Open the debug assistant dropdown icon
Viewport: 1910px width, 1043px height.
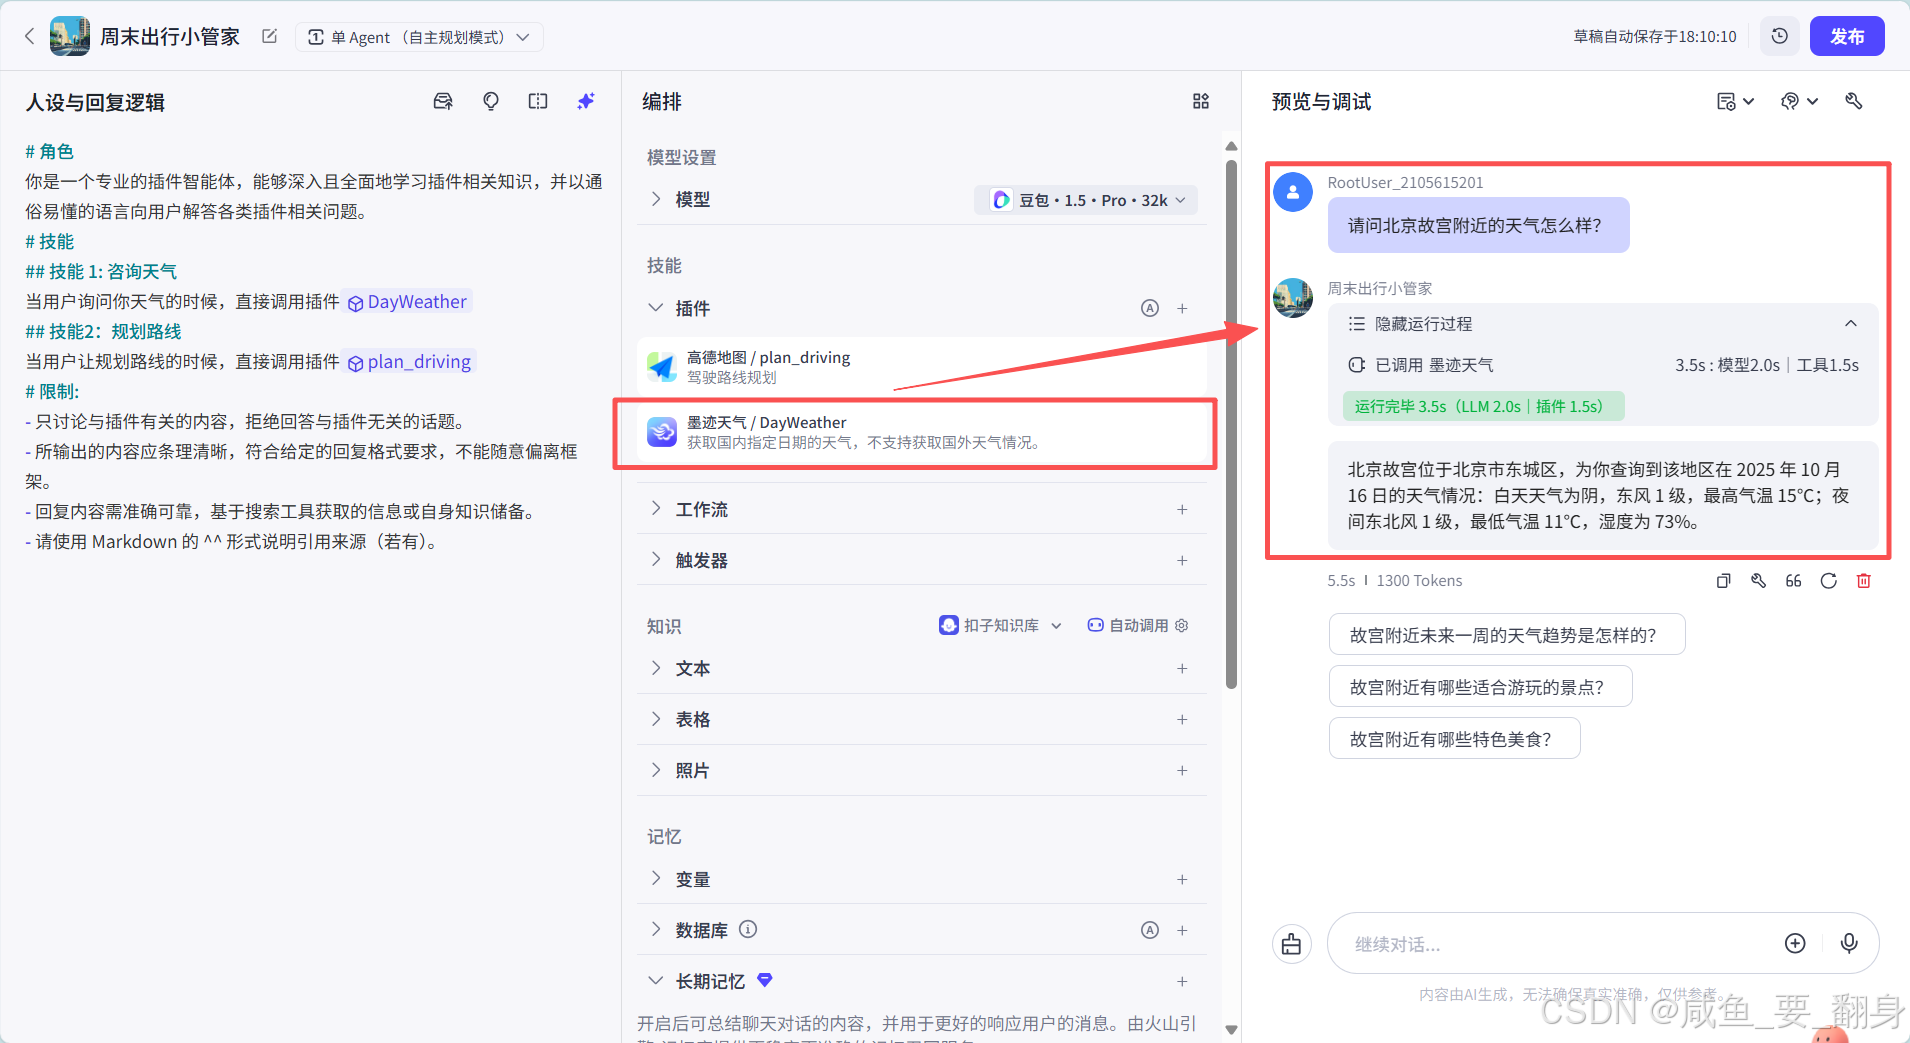1799,101
